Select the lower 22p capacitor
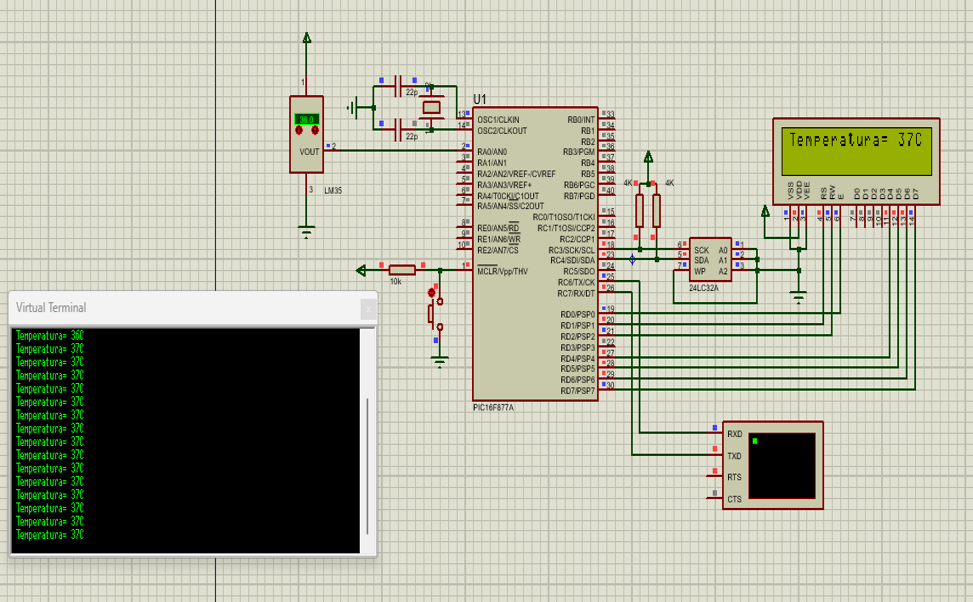Image resolution: width=973 pixels, height=602 pixels. point(410,125)
